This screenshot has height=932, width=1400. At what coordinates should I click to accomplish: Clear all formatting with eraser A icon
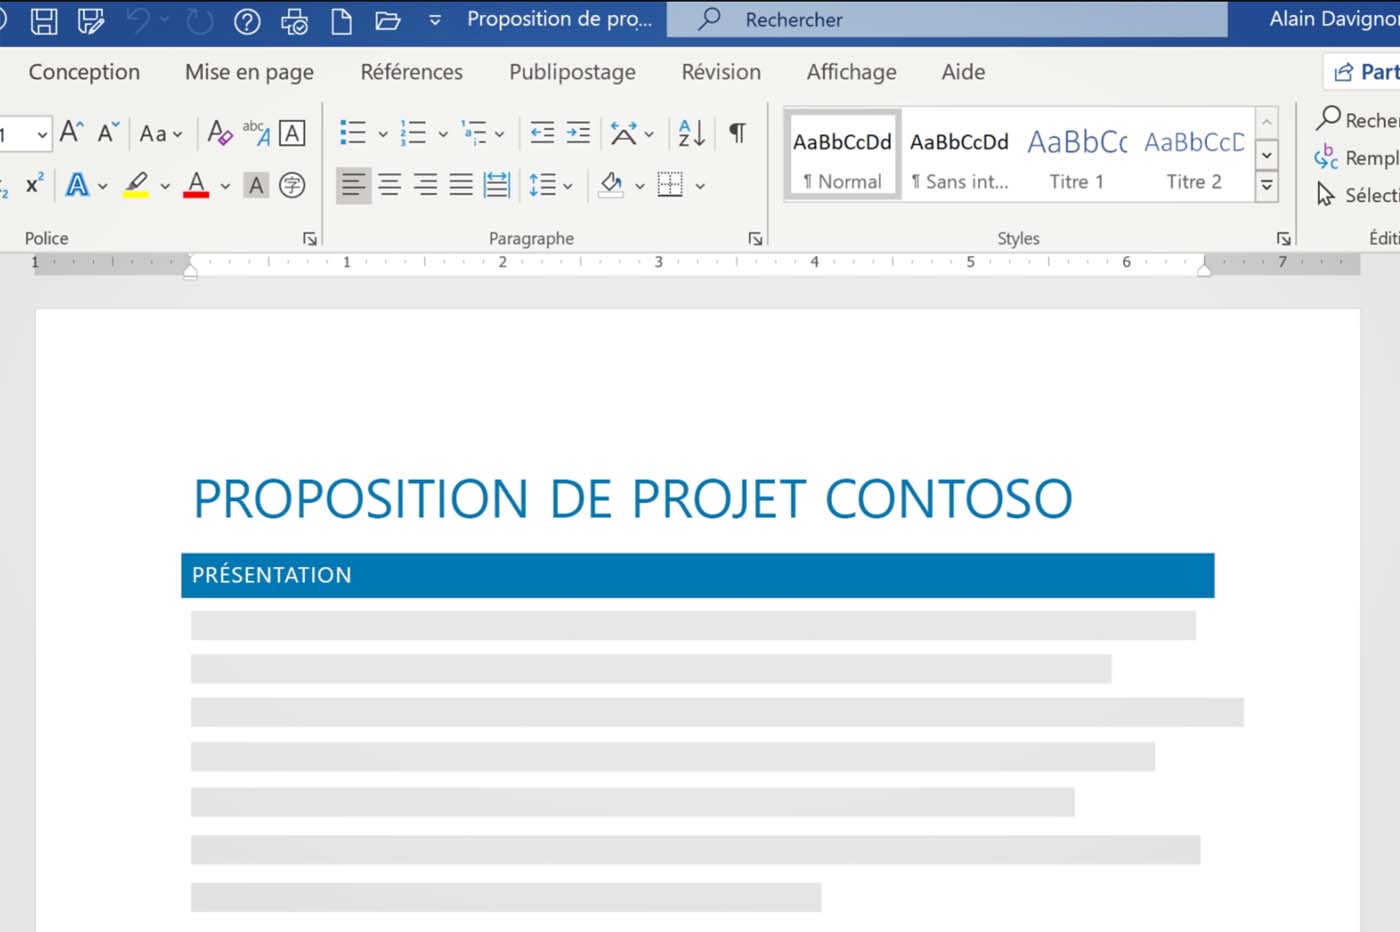pyautogui.click(x=220, y=133)
